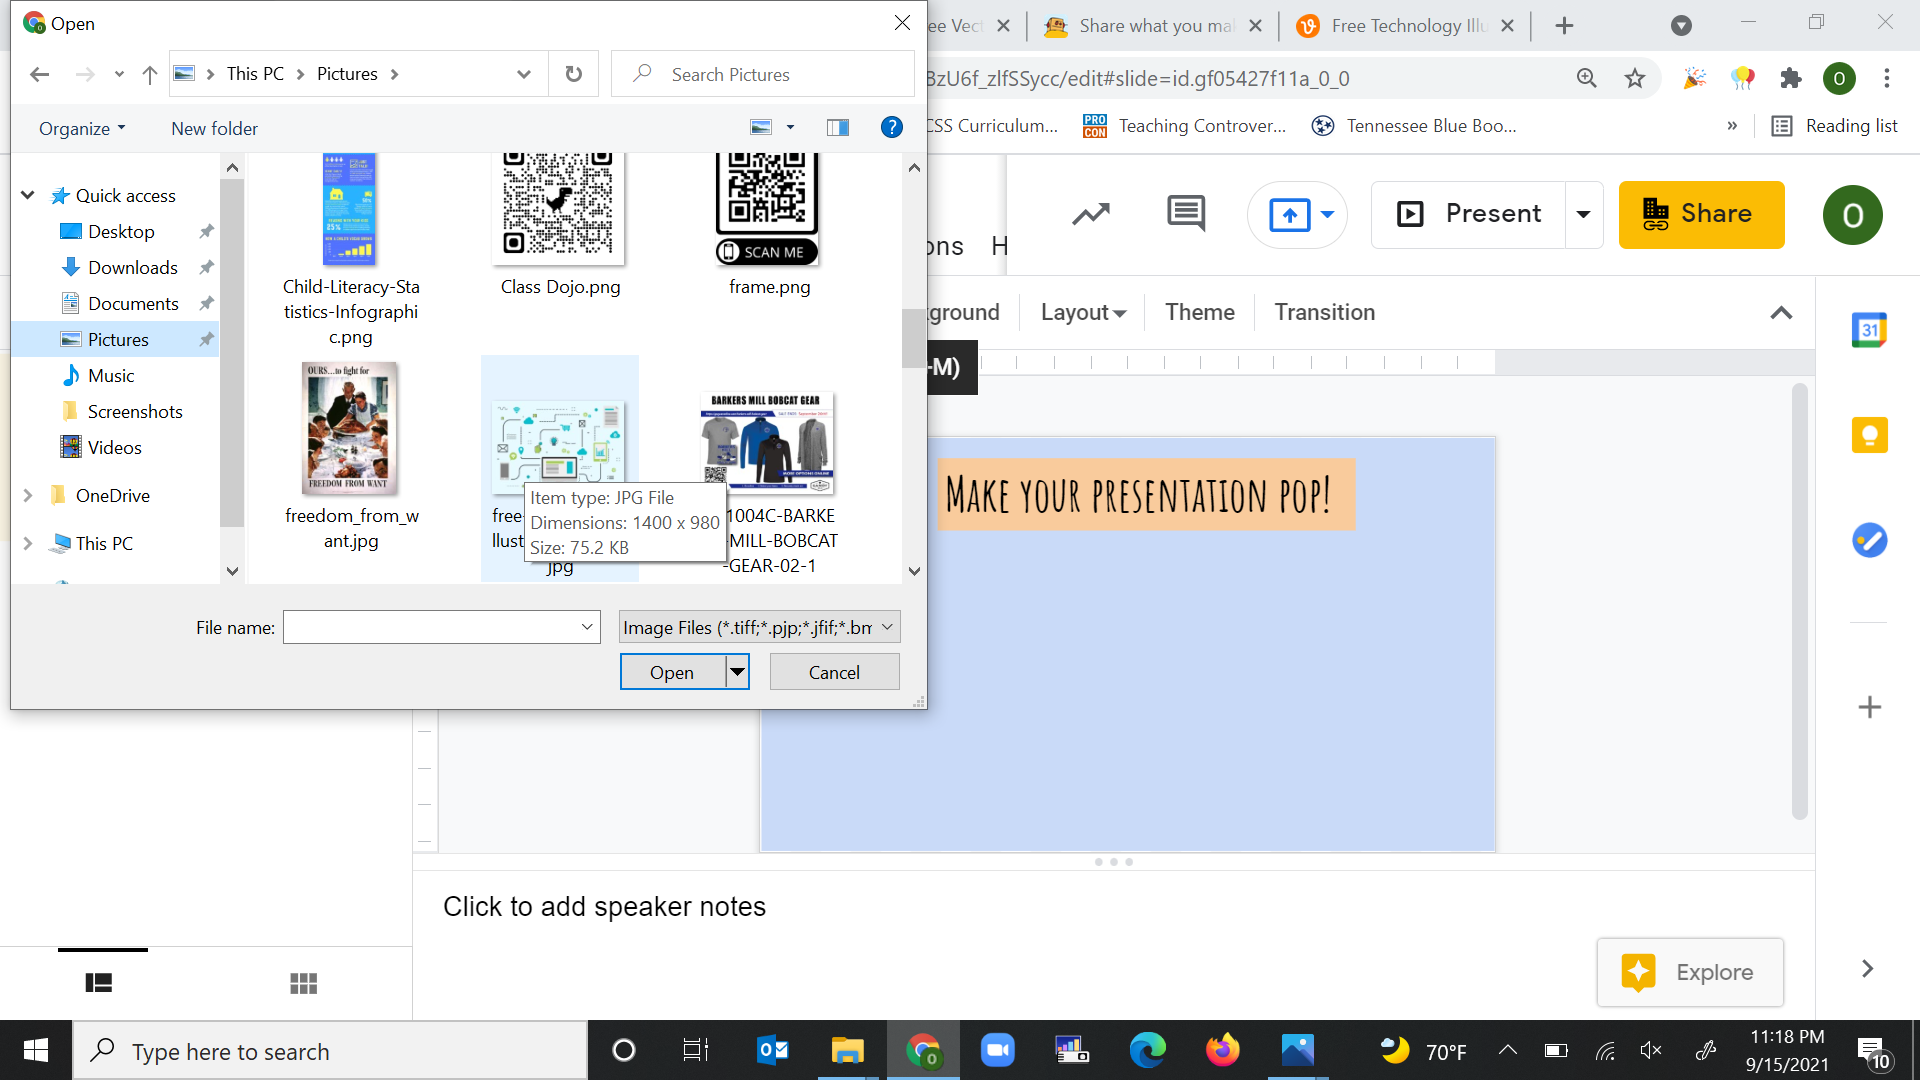The image size is (1920, 1080).
Task: Cancel the Open dialog
Action: tap(834, 671)
